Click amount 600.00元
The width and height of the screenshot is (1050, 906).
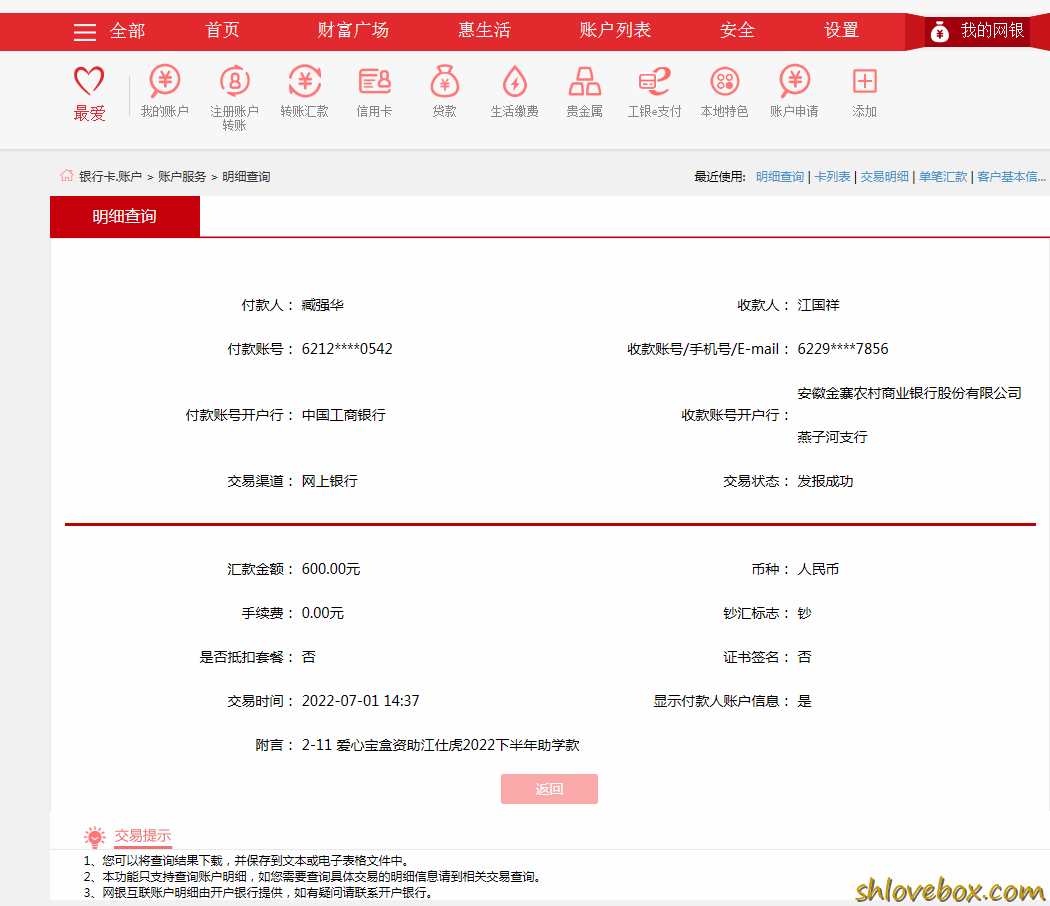(331, 569)
